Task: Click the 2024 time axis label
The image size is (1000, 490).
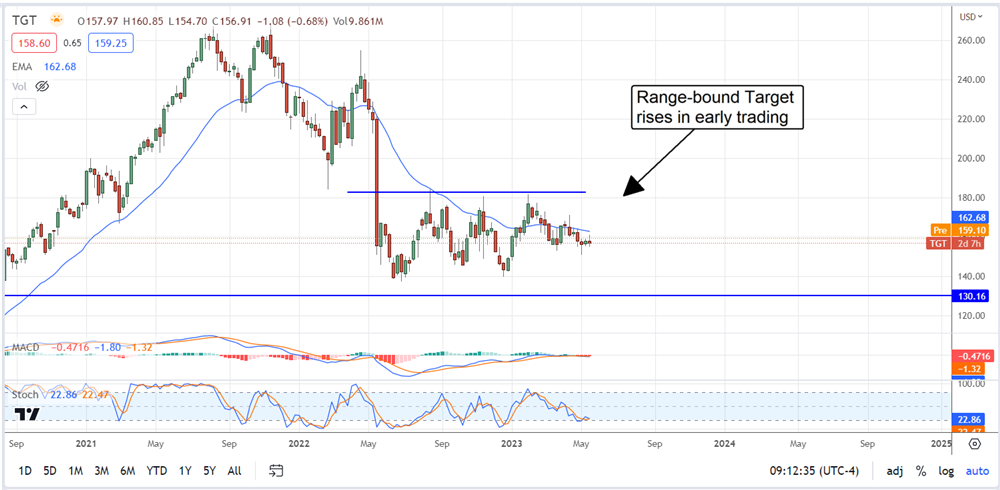Action: [x=724, y=443]
